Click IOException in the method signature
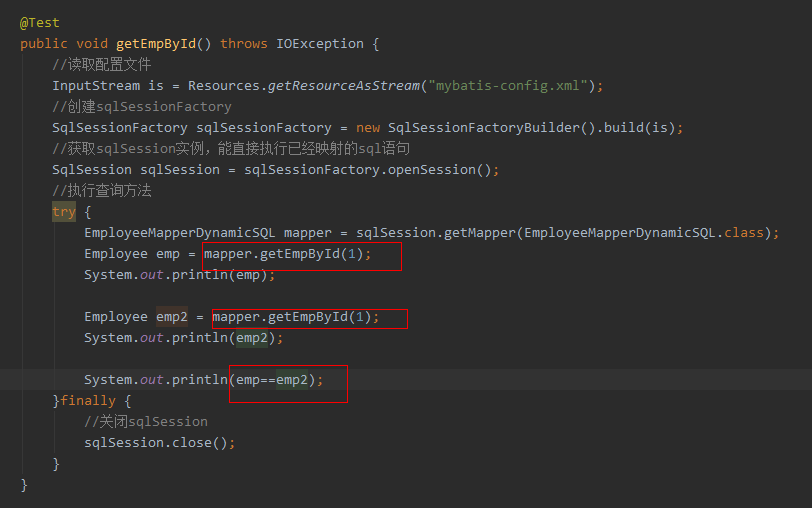This screenshot has width=812, height=508. click(320, 43)
